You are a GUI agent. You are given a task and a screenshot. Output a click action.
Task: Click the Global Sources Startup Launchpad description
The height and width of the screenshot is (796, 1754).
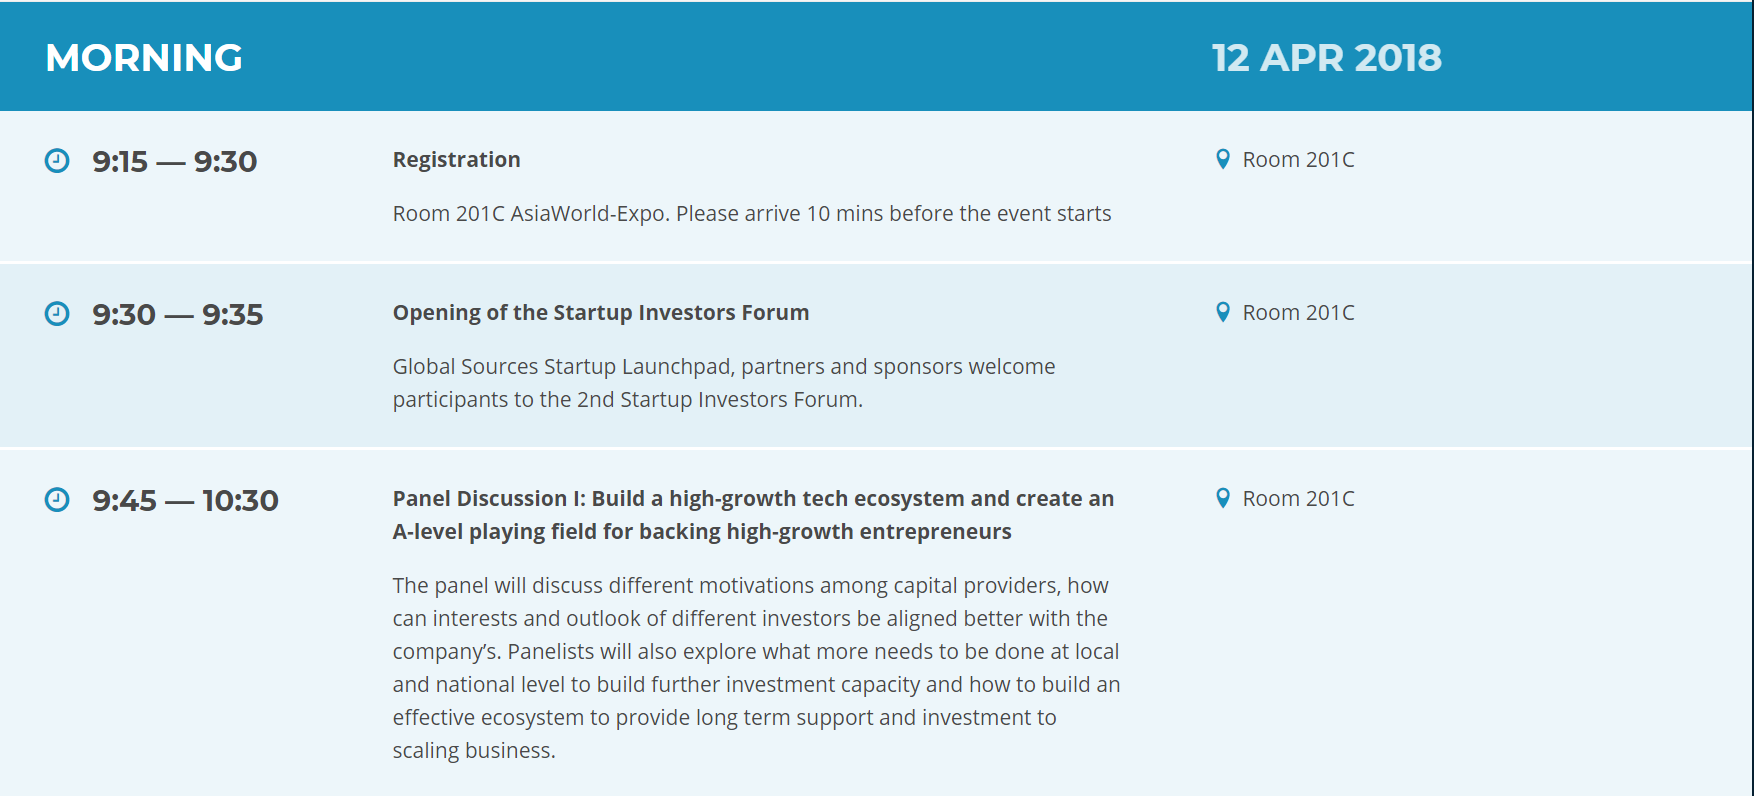[x=724, y=383]
